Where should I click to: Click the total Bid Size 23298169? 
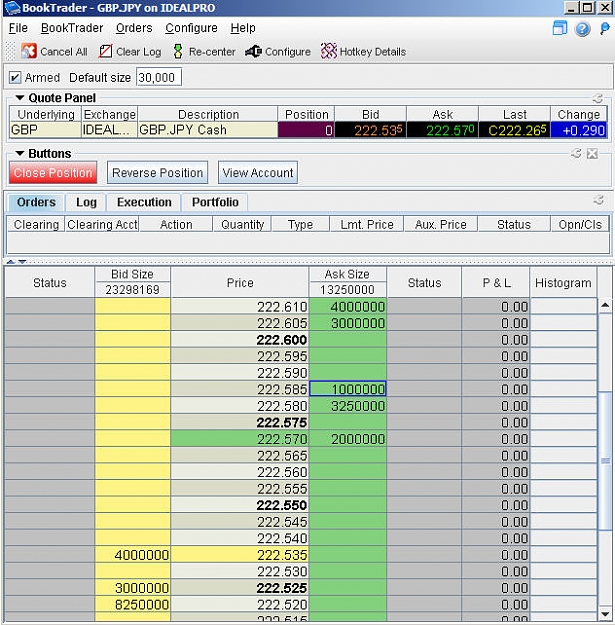(x=132, y=290)
